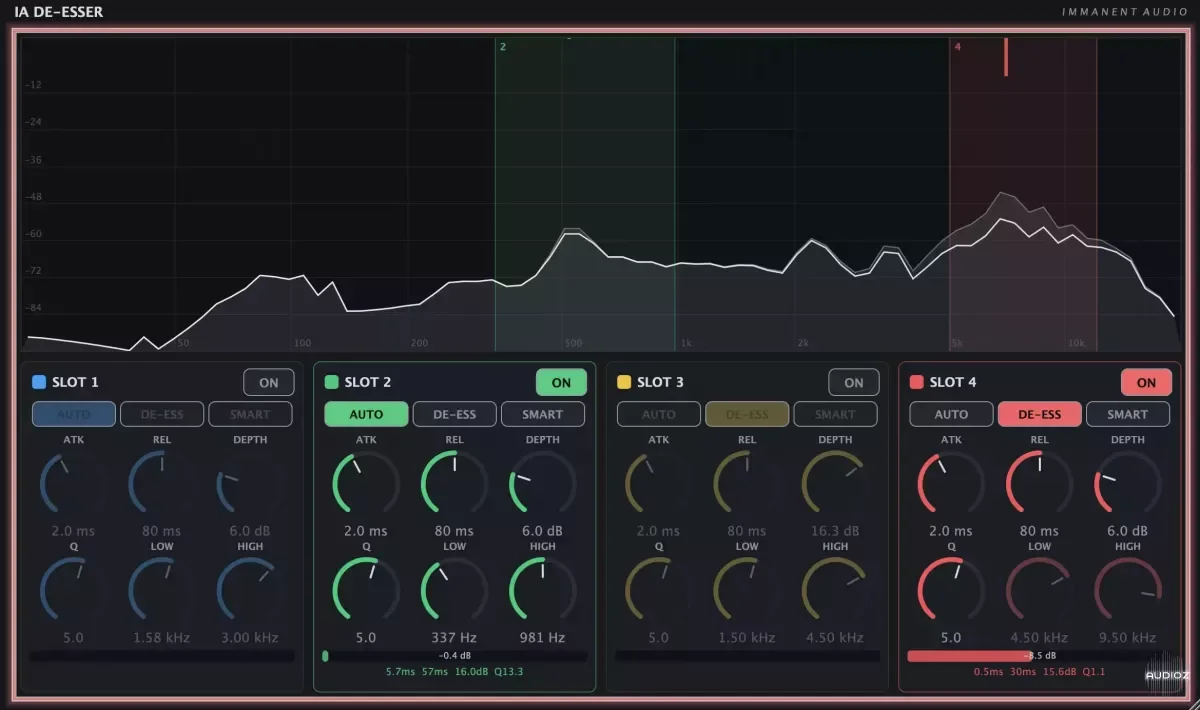1200x710 pixels.
Task: Click Slot 3 value '16.3 dB'
Action: click(x=835, y=531)
